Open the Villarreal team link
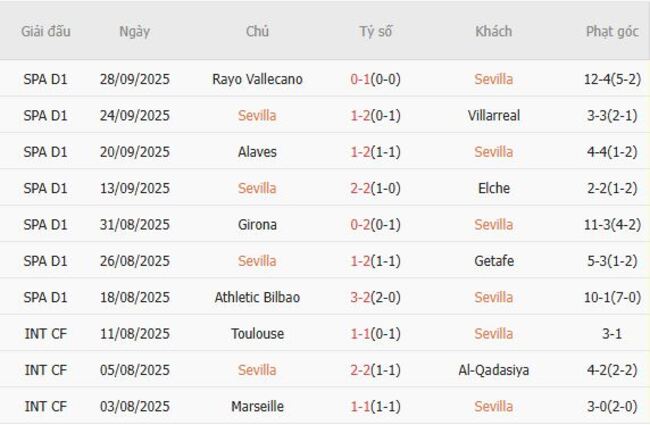The height and width of the screenshot is (425, 650). [492, 115]
